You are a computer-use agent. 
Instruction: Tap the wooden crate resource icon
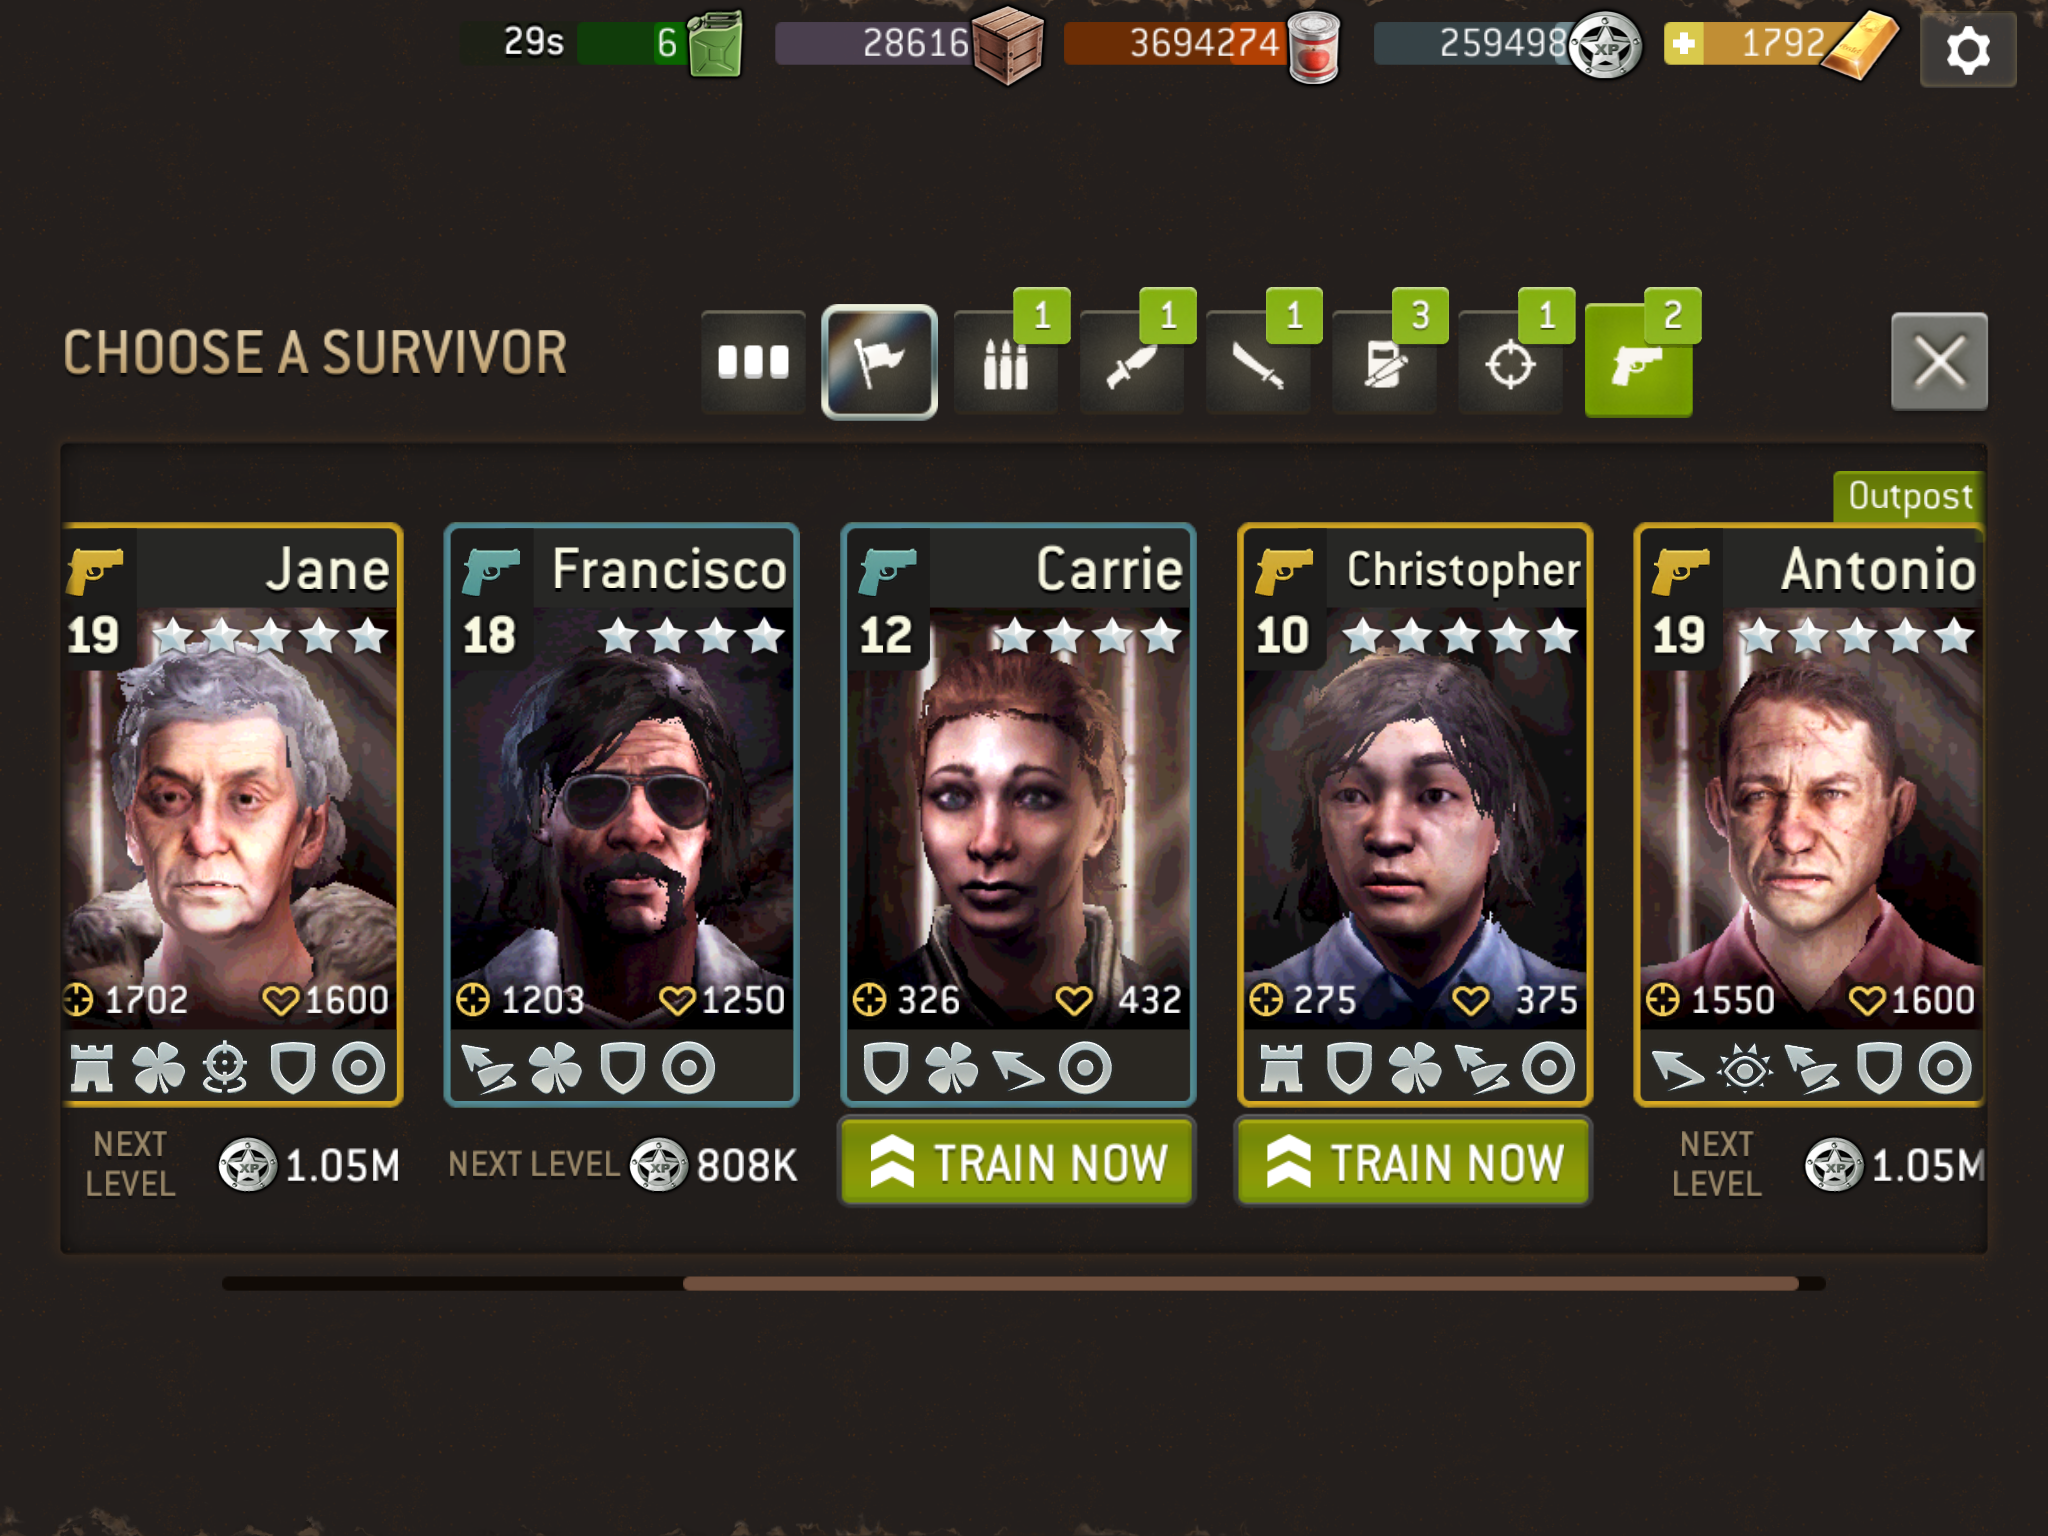tap(1007, 45)
